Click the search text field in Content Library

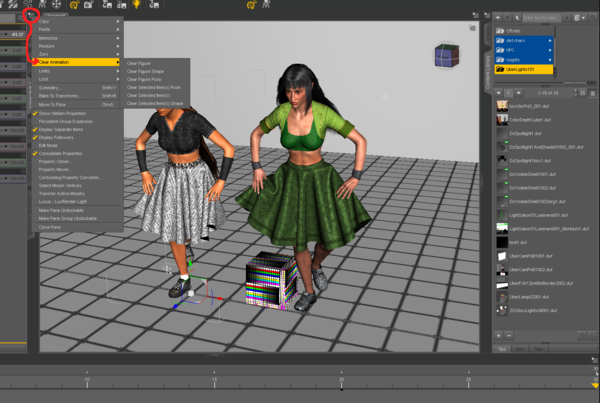click(x=542, y=18)
